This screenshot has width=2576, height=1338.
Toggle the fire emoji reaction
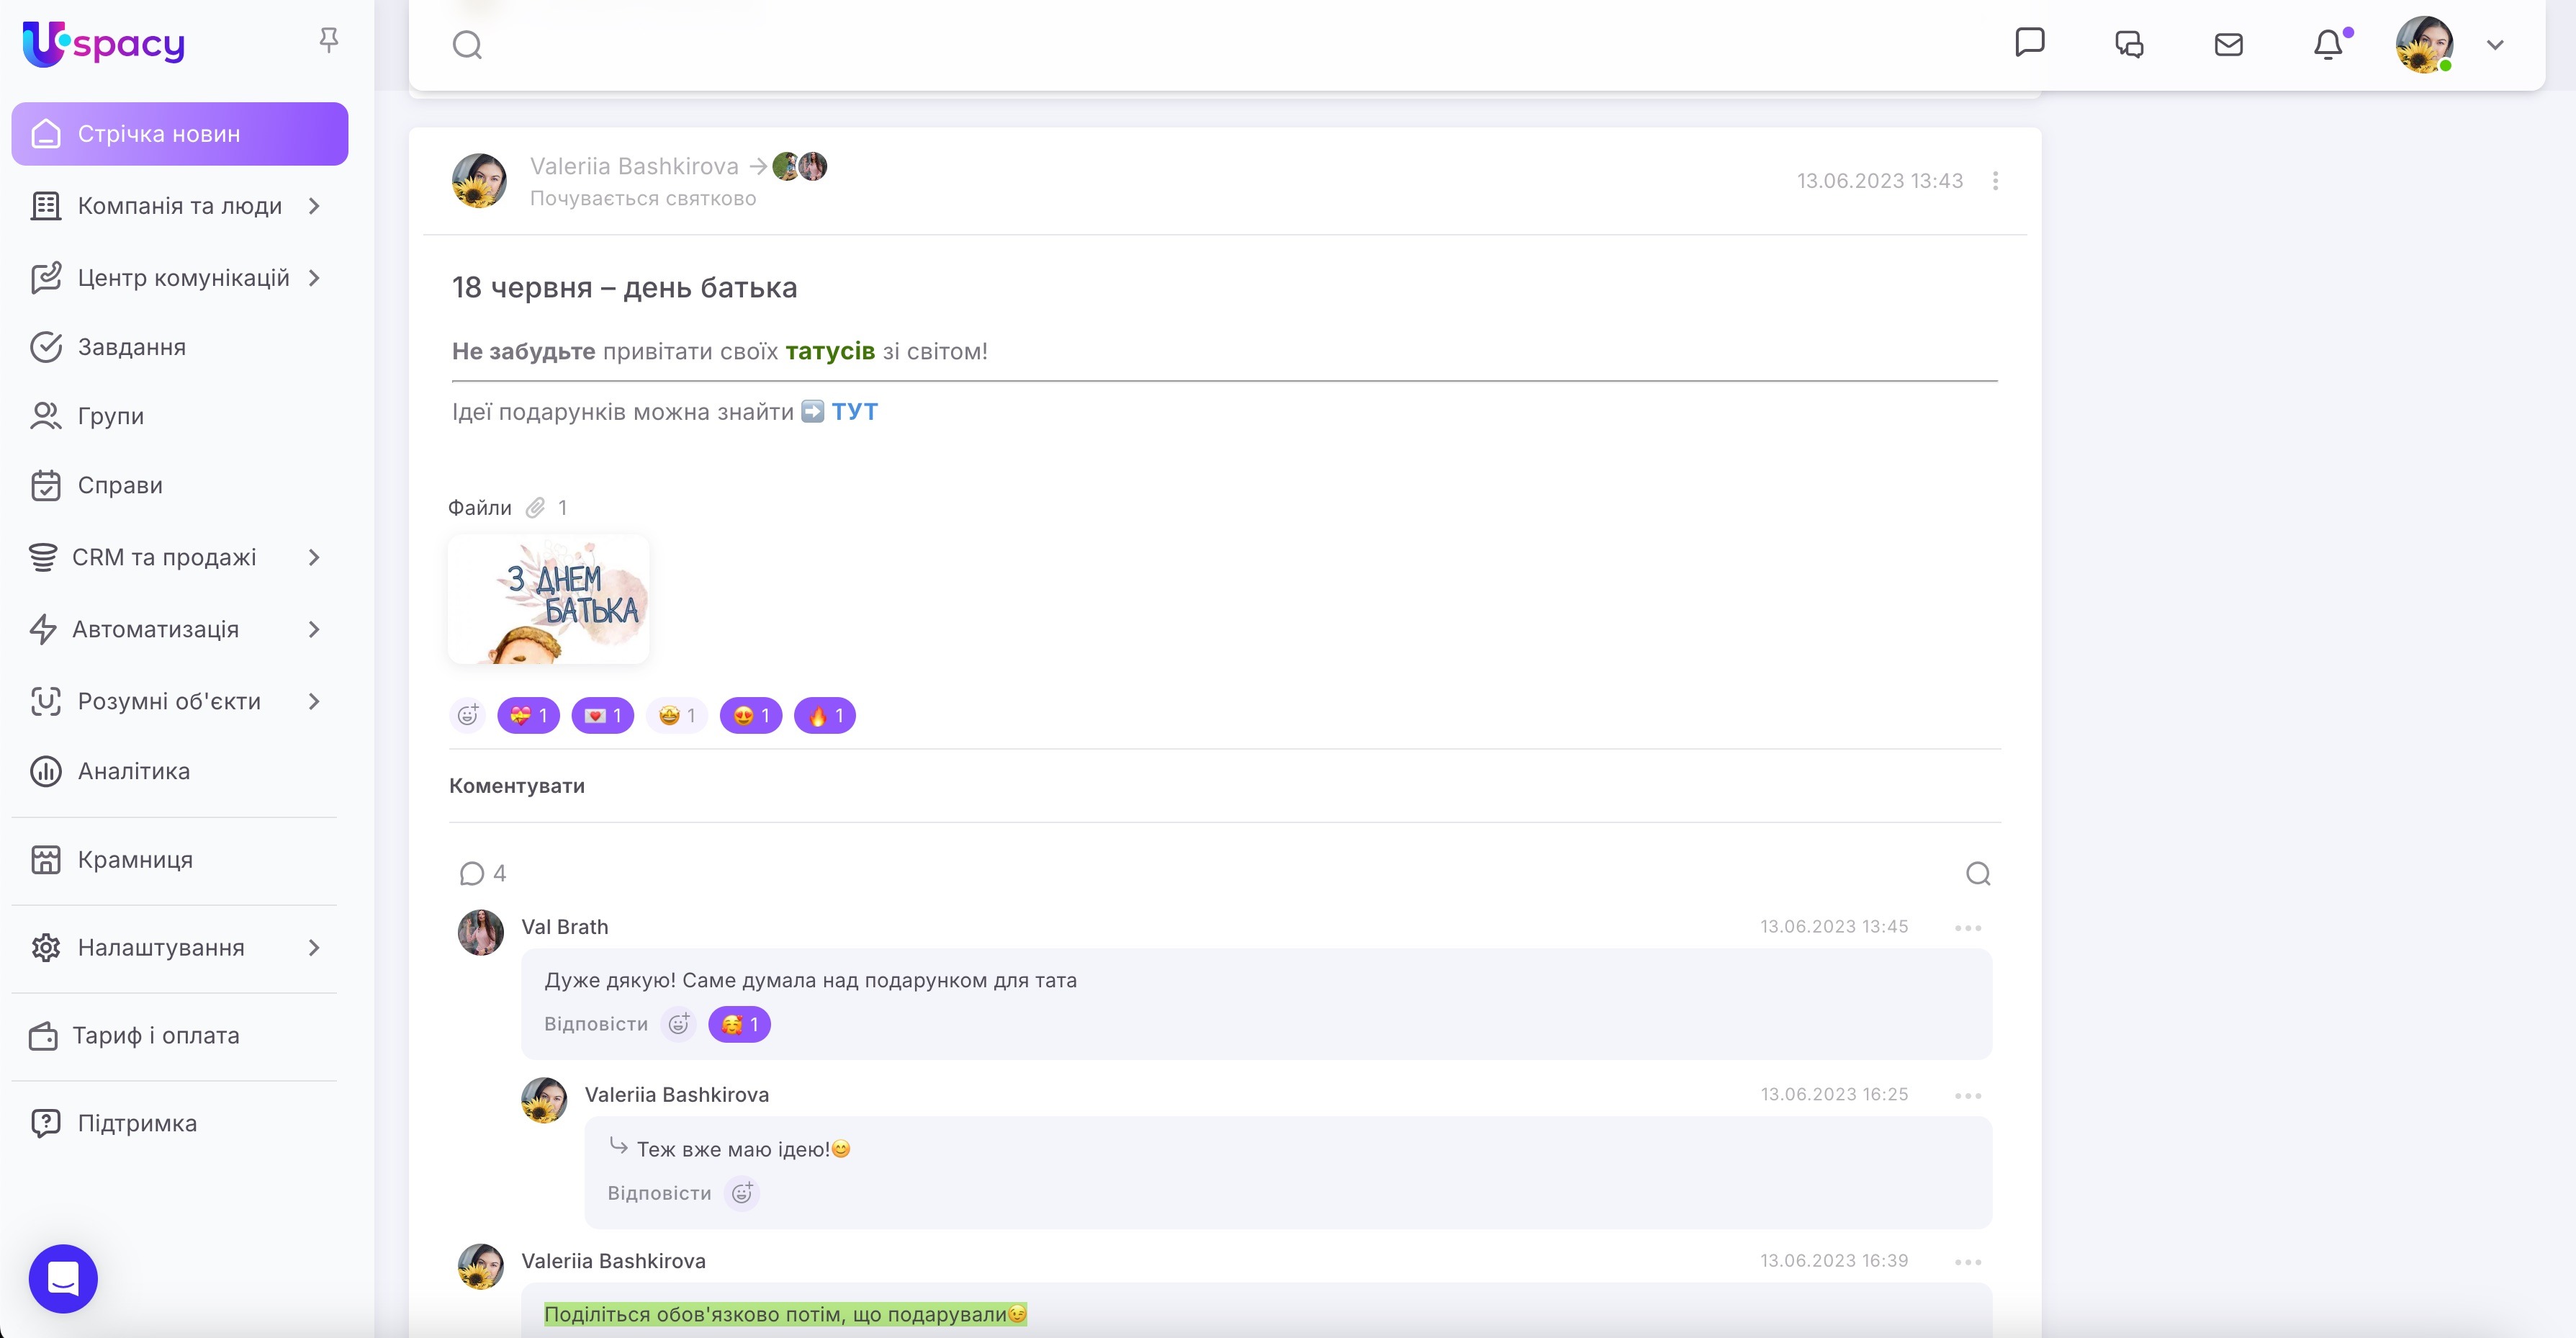(x=825, y=715)
